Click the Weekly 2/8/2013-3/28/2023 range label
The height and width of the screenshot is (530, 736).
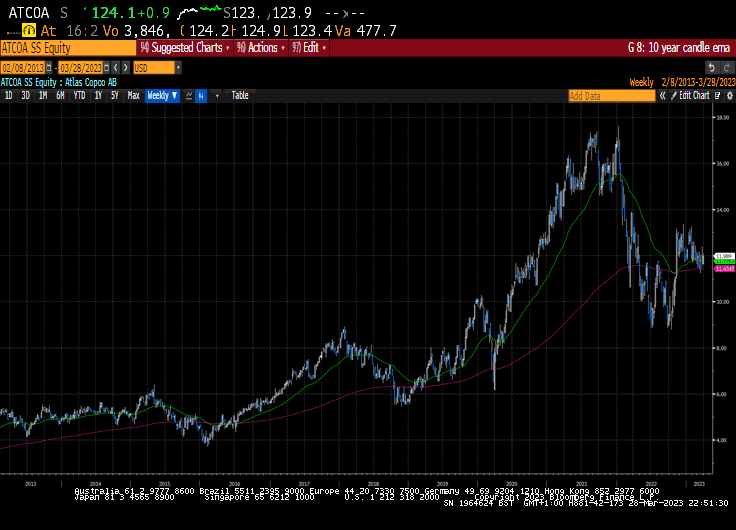click(x=682, y=82)
